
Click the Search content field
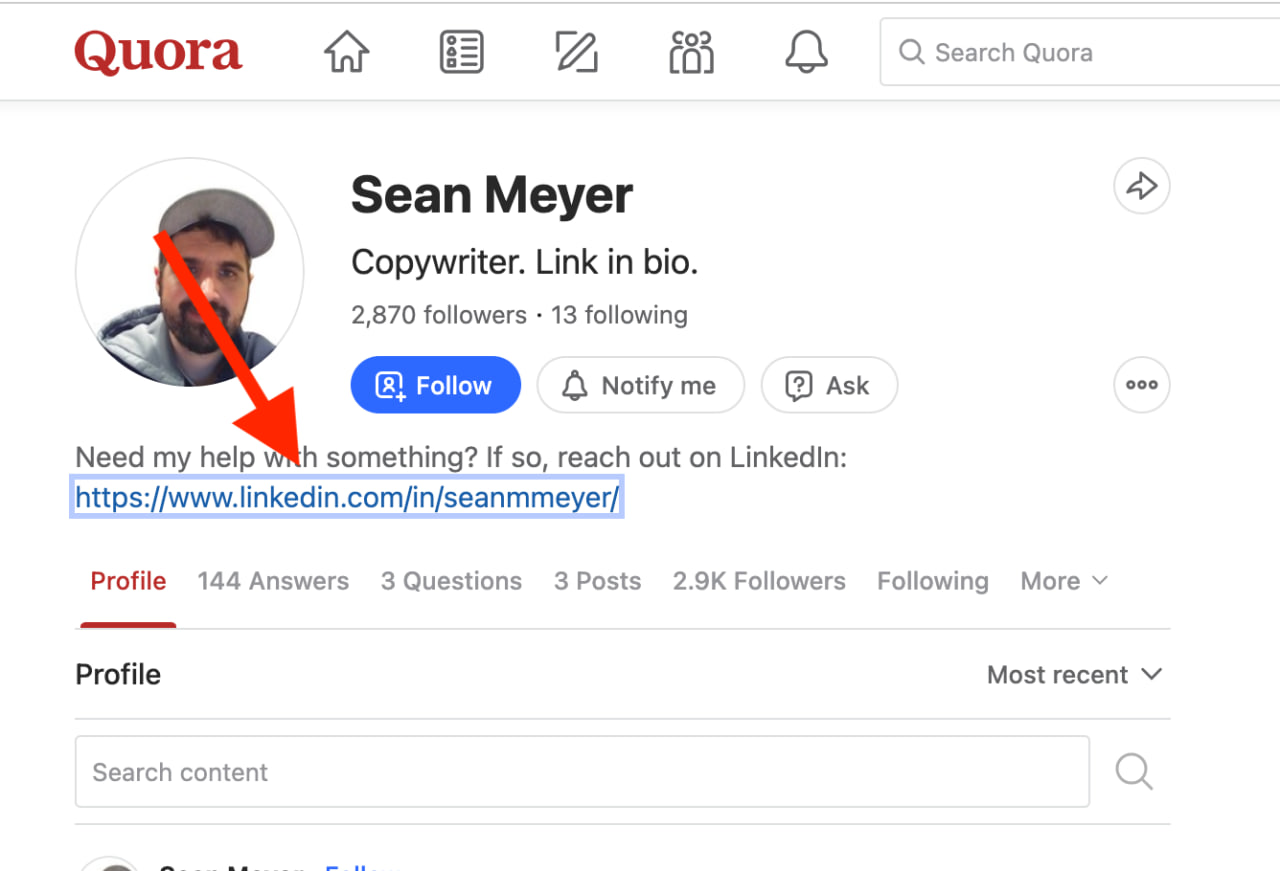point(582,772)
